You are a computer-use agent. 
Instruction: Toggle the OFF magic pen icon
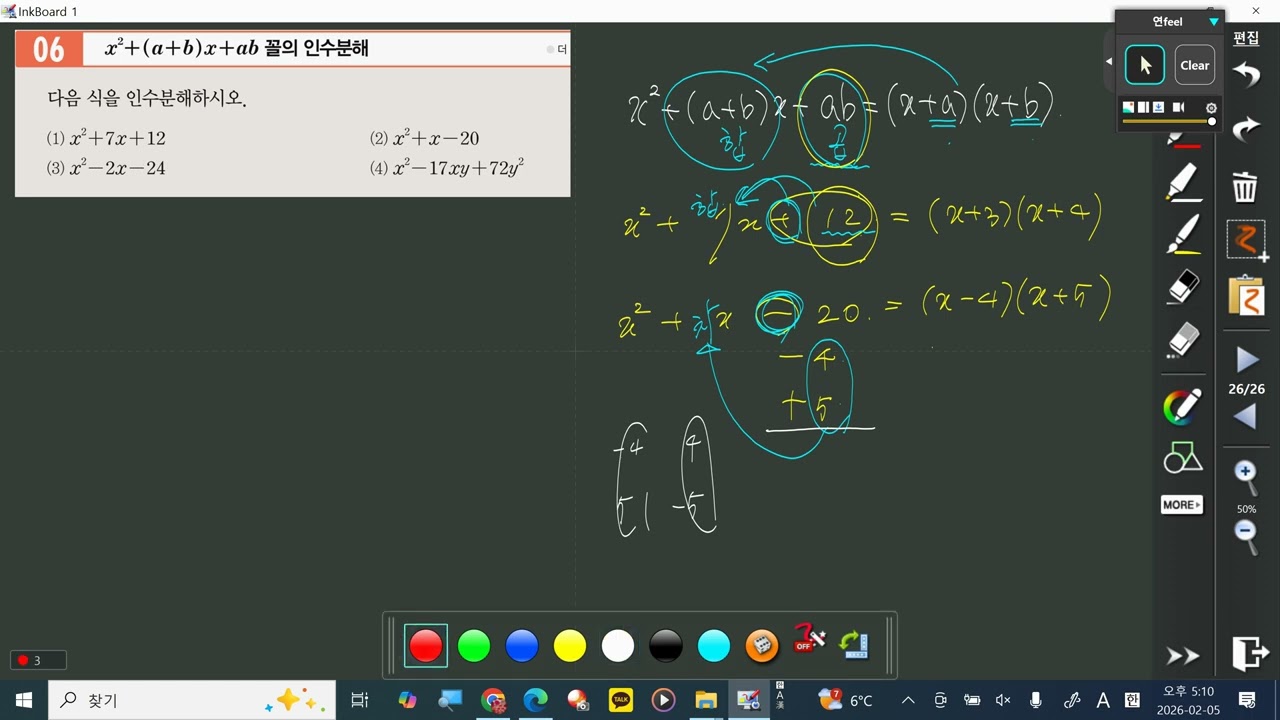(808, 639)
